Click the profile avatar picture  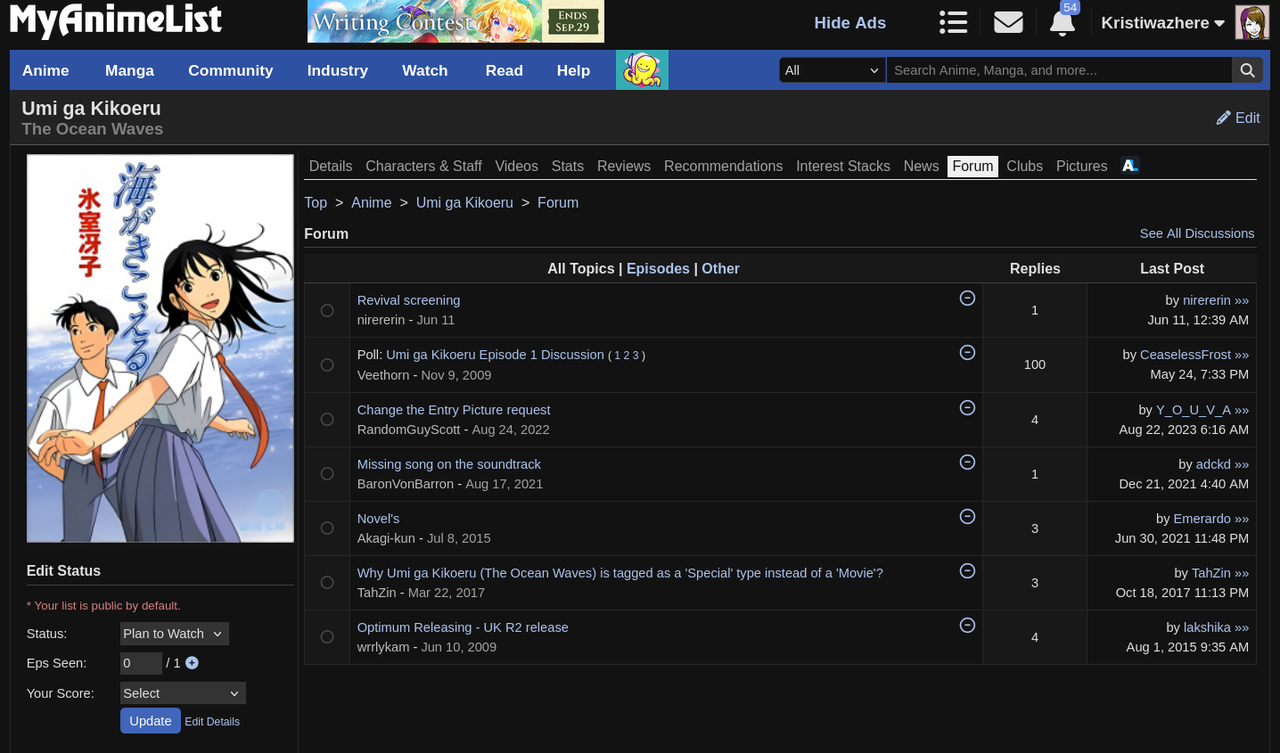click(1252, 22)
